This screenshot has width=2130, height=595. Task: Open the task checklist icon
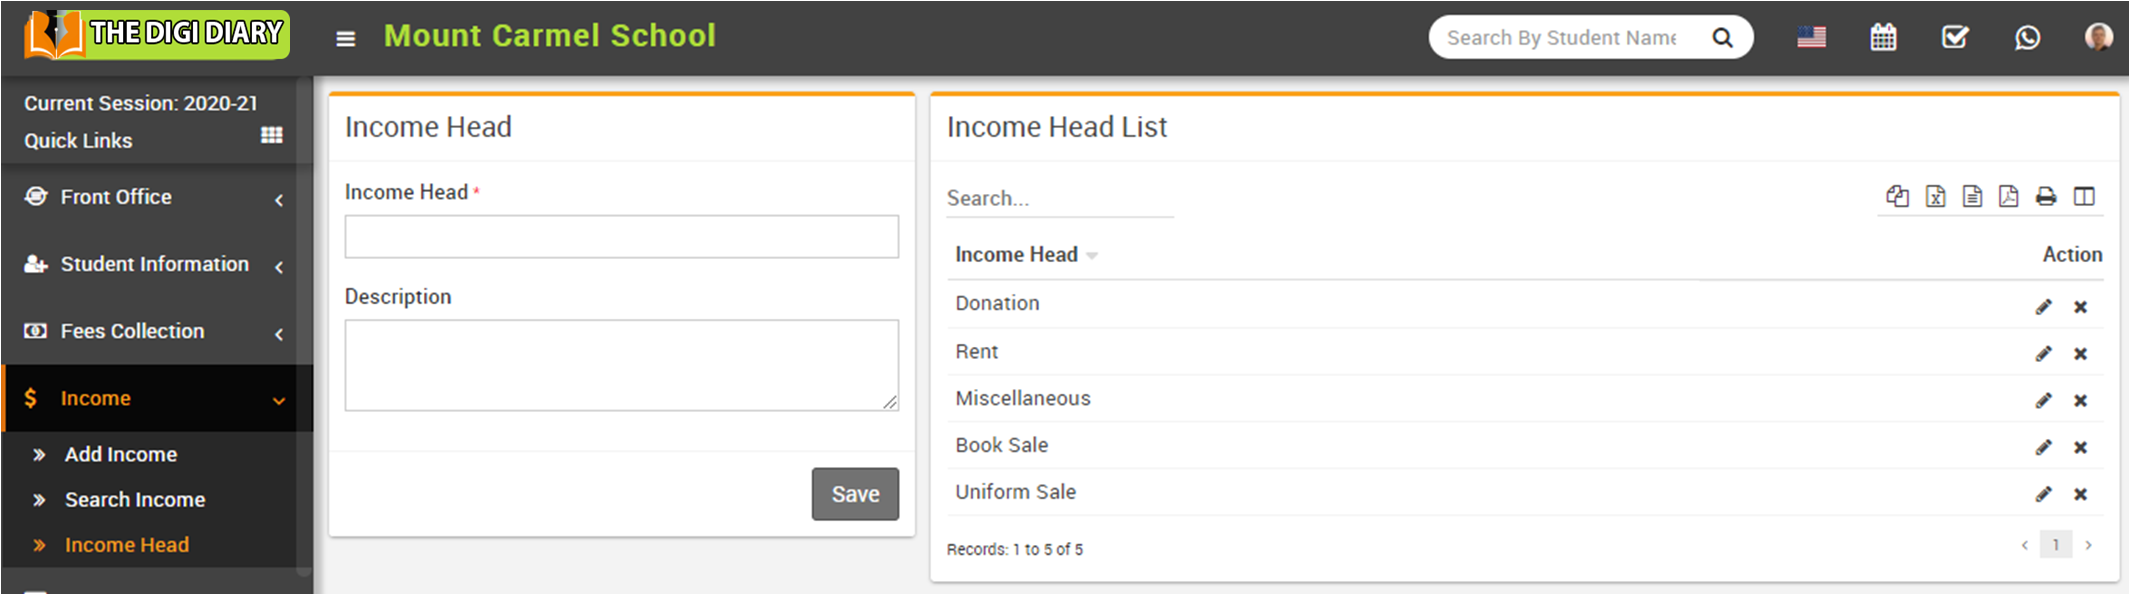(1955, 38)
